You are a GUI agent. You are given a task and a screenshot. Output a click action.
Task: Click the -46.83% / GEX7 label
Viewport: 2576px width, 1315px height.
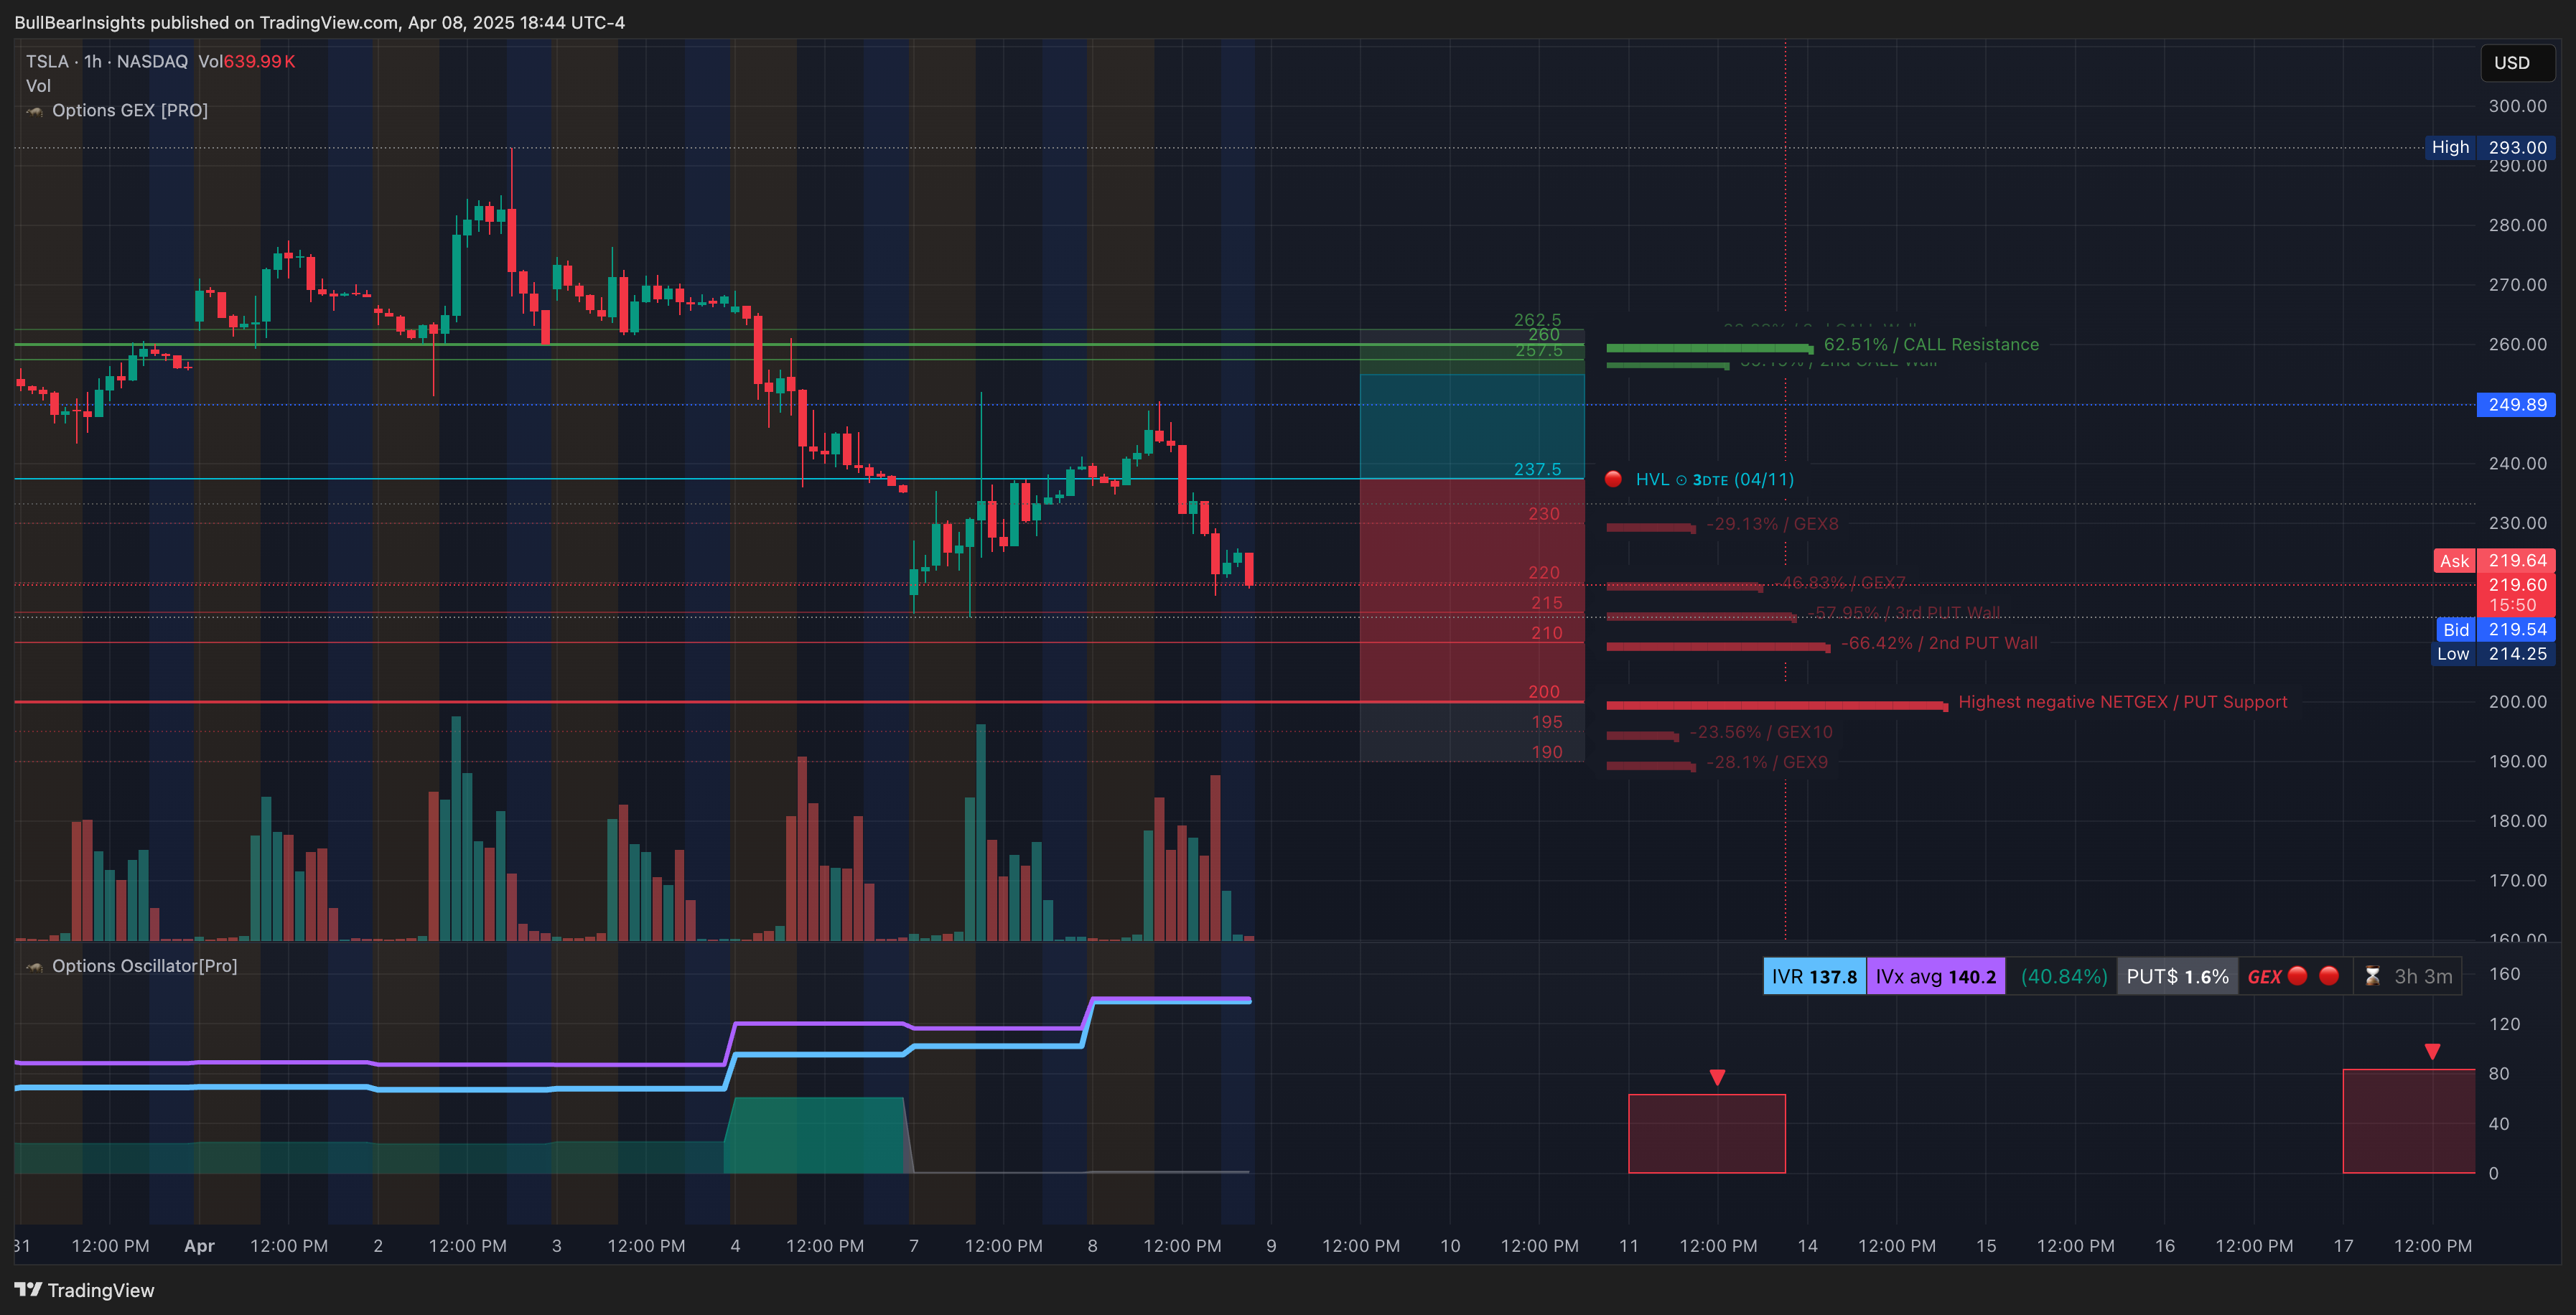tap(1842, 583)
